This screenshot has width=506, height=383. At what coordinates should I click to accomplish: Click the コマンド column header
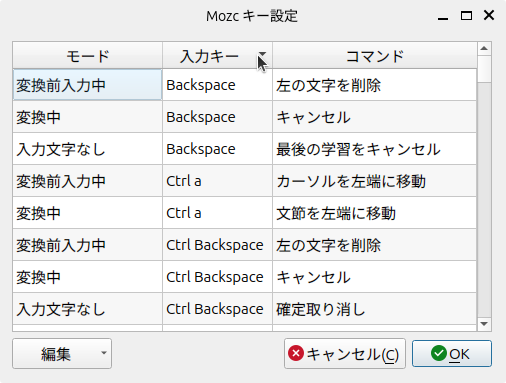375,56
